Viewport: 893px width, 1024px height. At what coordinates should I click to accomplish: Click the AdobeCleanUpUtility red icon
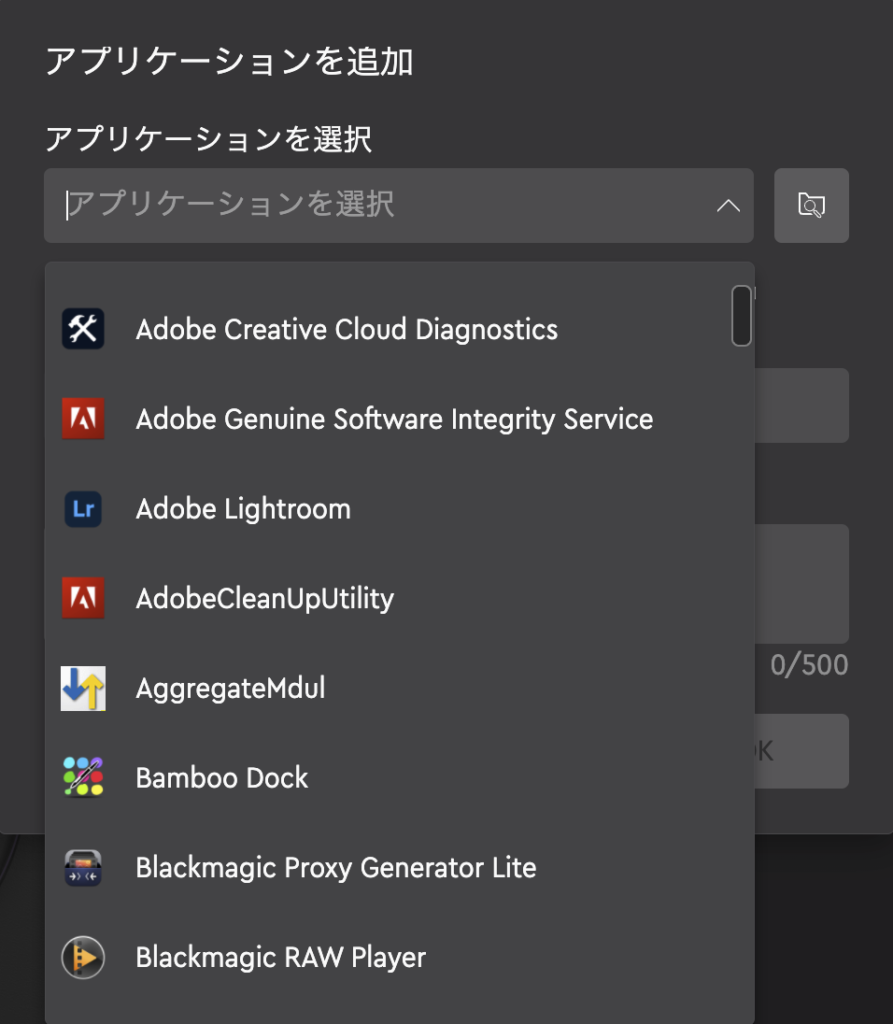[83, 598]
